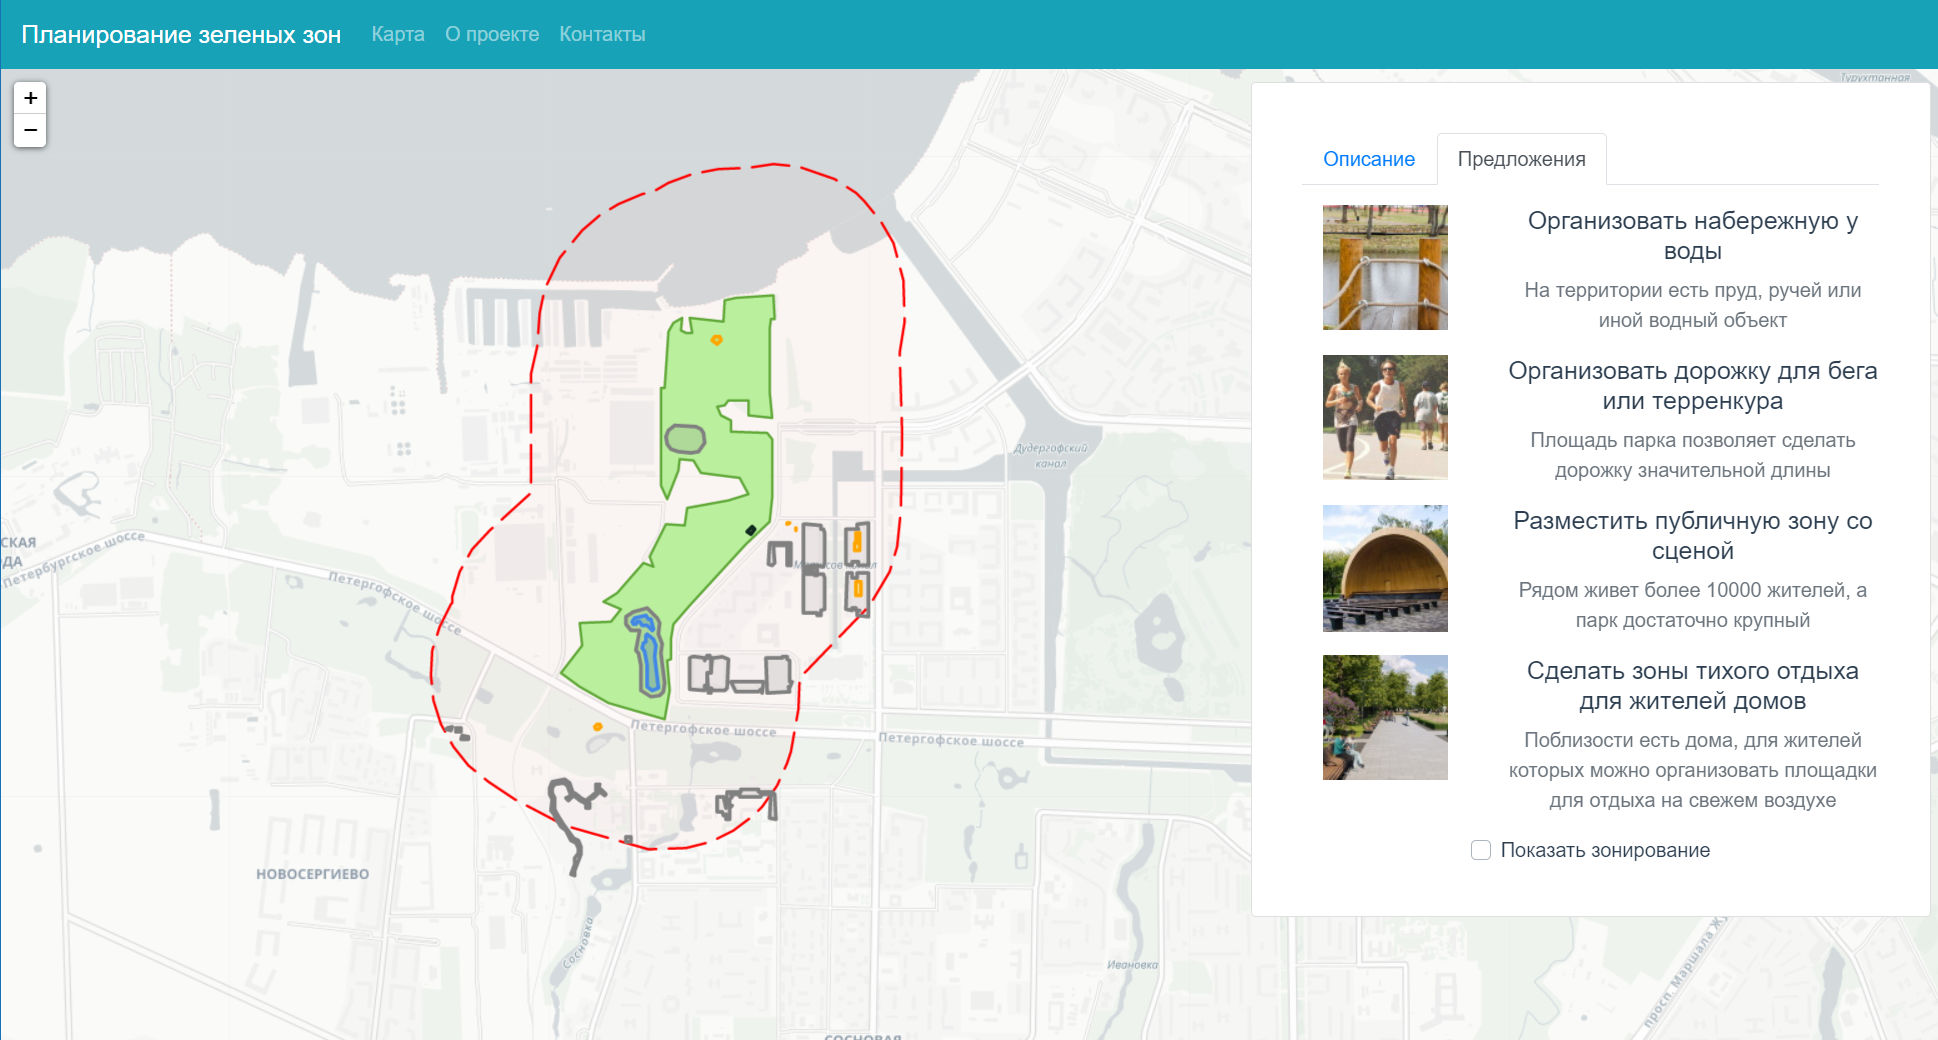Select the wooden stage shell thumbnail
The width and height of the screenshot is (1938, 1040).
coord(1385,567)
